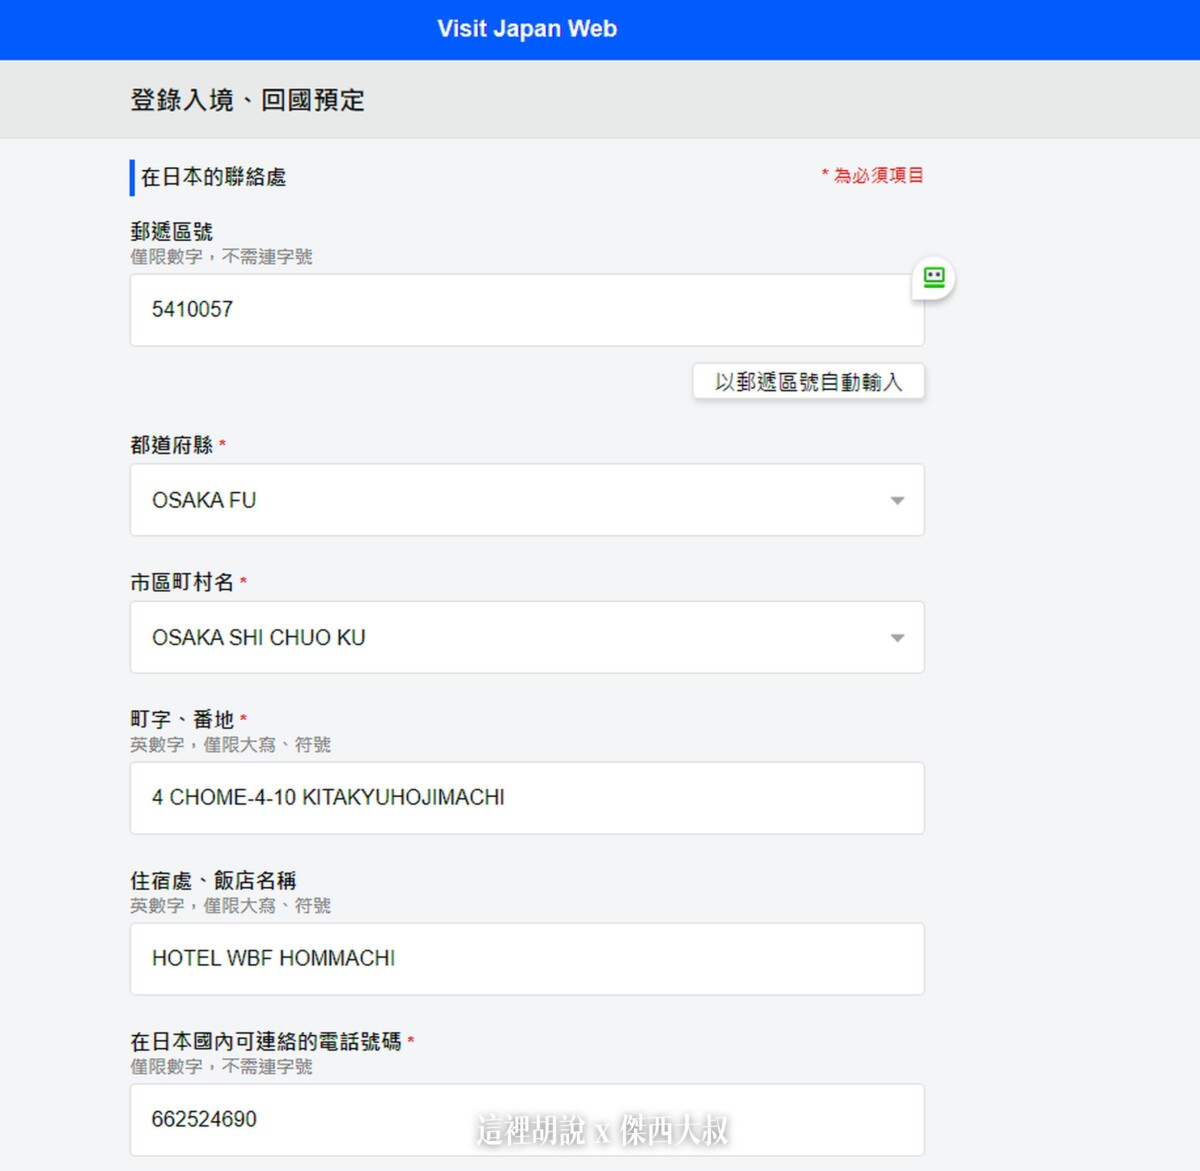
Task: Open the OSAKA FU prefecture dropdown
Action: [527, 500]
